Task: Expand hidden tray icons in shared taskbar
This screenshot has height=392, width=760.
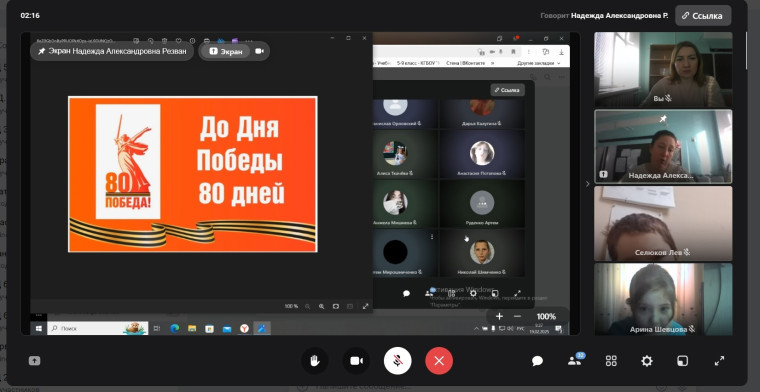Action: pyautogui.click(x=477, y=329)
